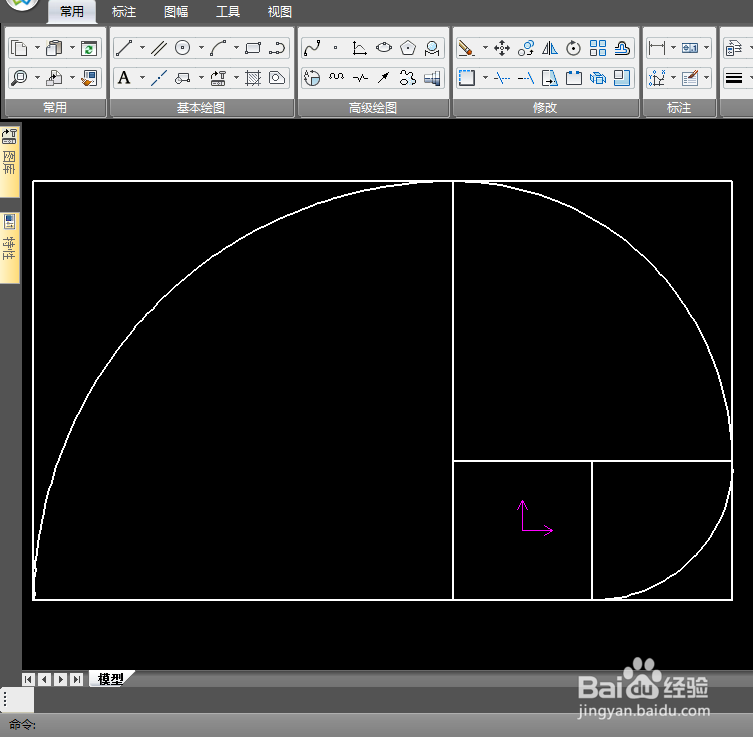
Task: Select the Parallel lines tool
Action: (159, 48)
